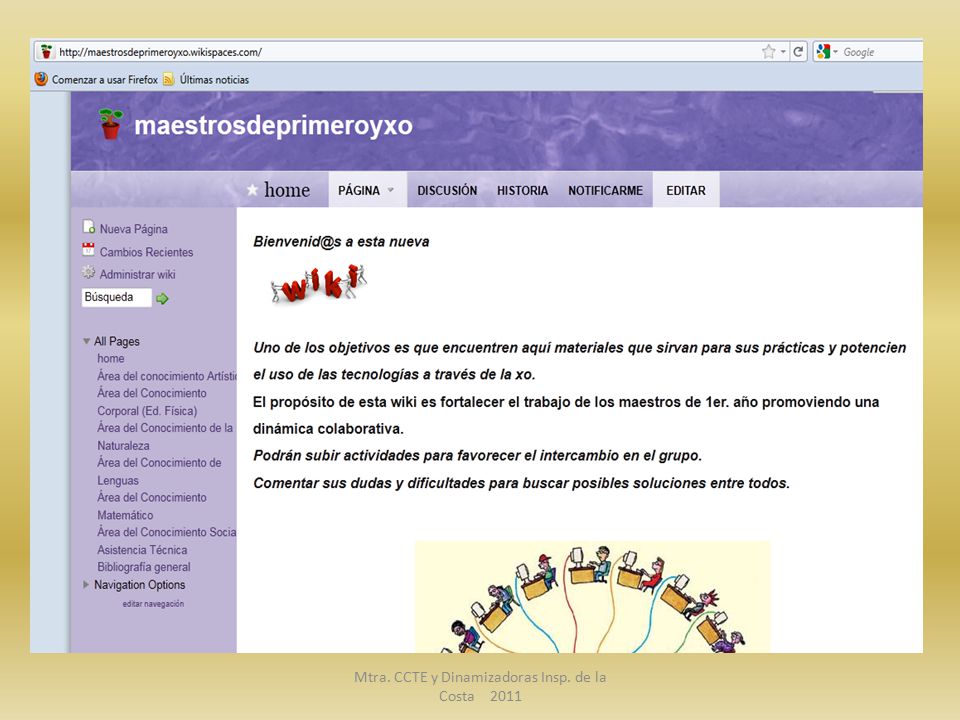
Task: Open the Últimas noticias bookmark
Action: [x=214, y=80]
